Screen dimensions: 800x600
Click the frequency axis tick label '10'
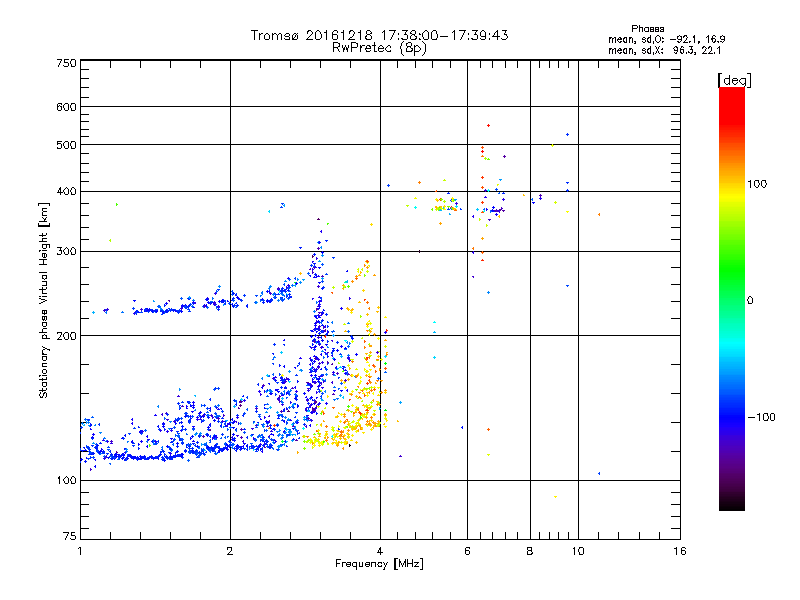click(578, 551)
